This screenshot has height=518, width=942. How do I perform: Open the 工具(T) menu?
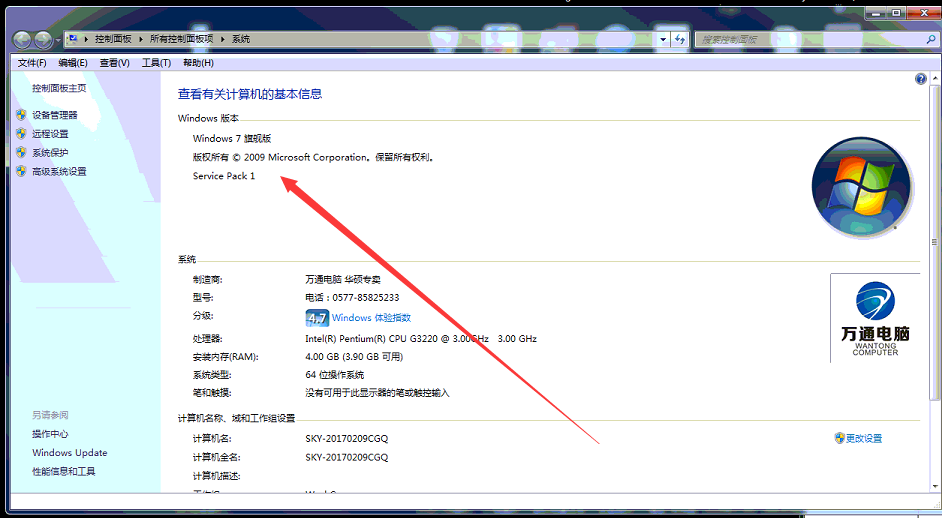pos(156,63)
